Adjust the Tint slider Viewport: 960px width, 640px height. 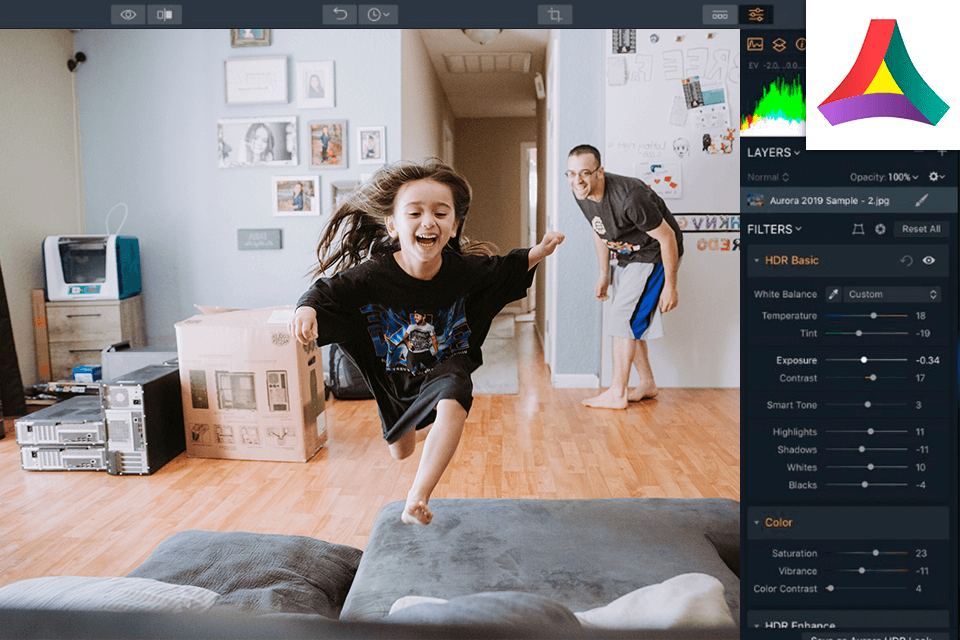coord(866,333)
